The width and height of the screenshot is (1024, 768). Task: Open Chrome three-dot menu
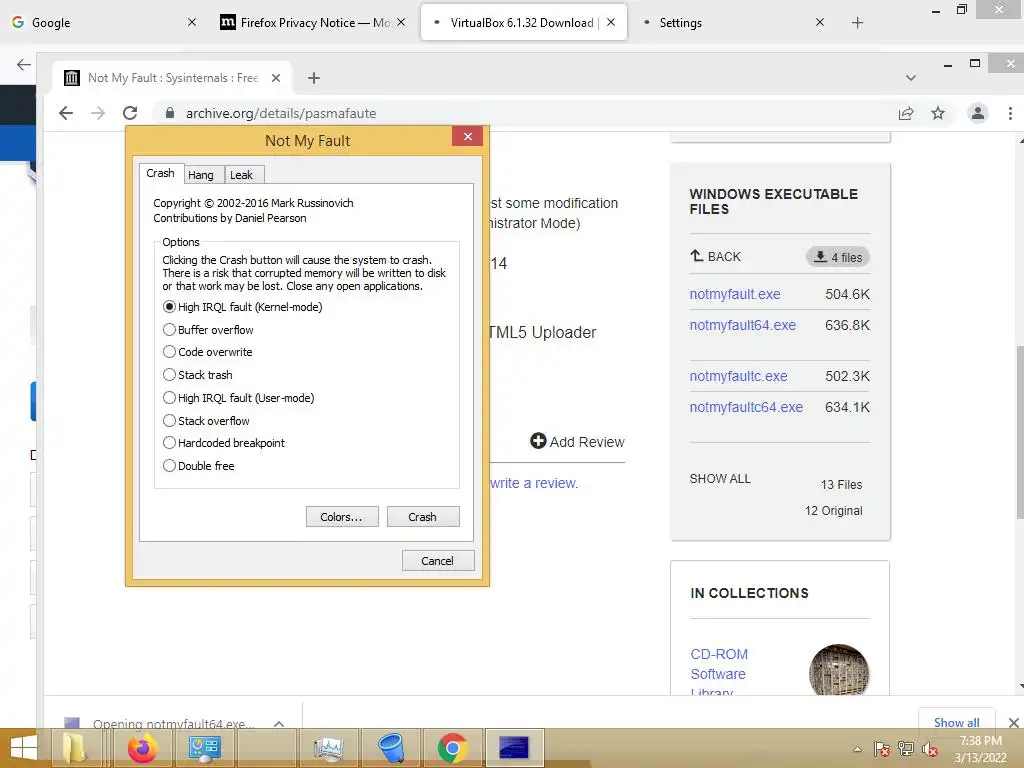click(1010, 113)
